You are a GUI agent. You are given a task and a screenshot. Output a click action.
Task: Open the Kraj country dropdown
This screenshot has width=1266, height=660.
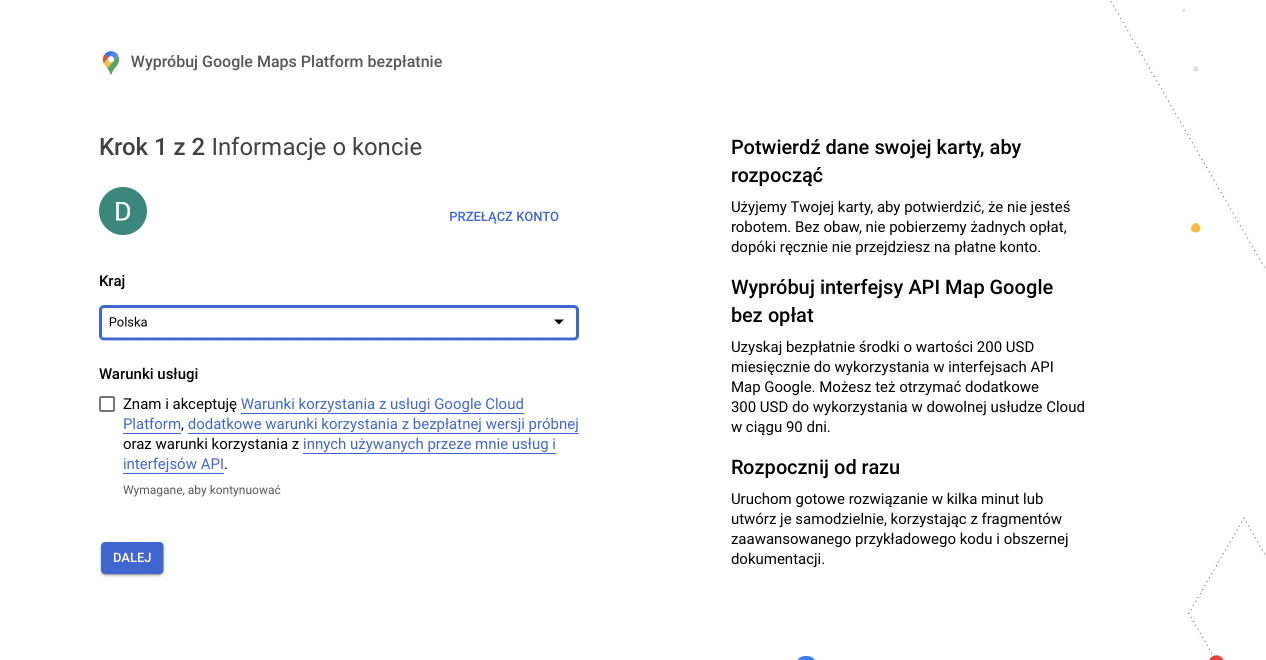click(x=338, y=322)
